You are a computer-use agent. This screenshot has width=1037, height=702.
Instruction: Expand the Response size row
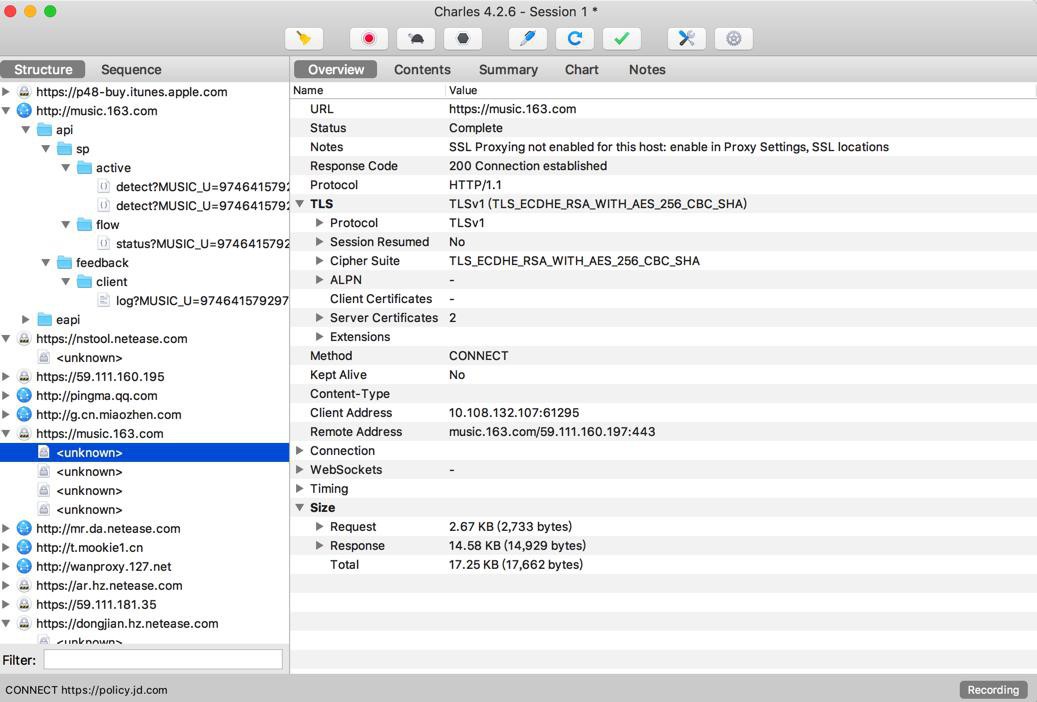point(319,545)
